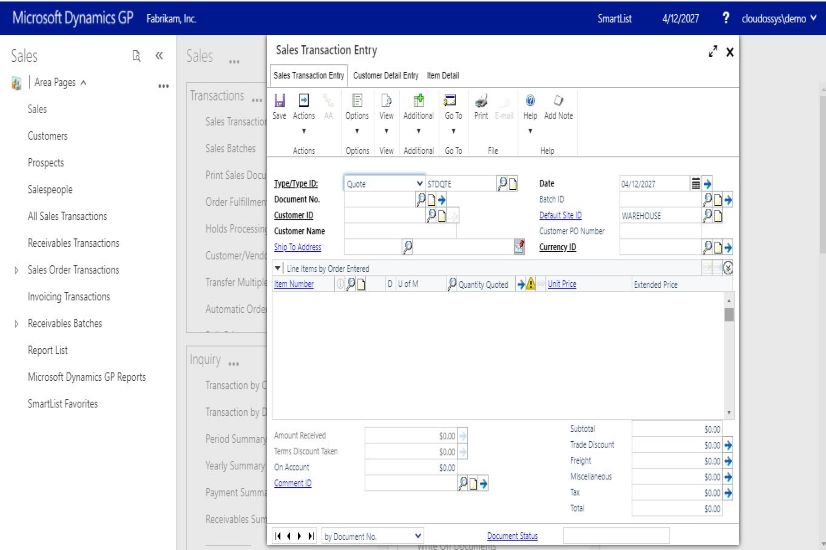
Task: Open the cloudossys\demo user dropdown
Action: coord(779,18)
